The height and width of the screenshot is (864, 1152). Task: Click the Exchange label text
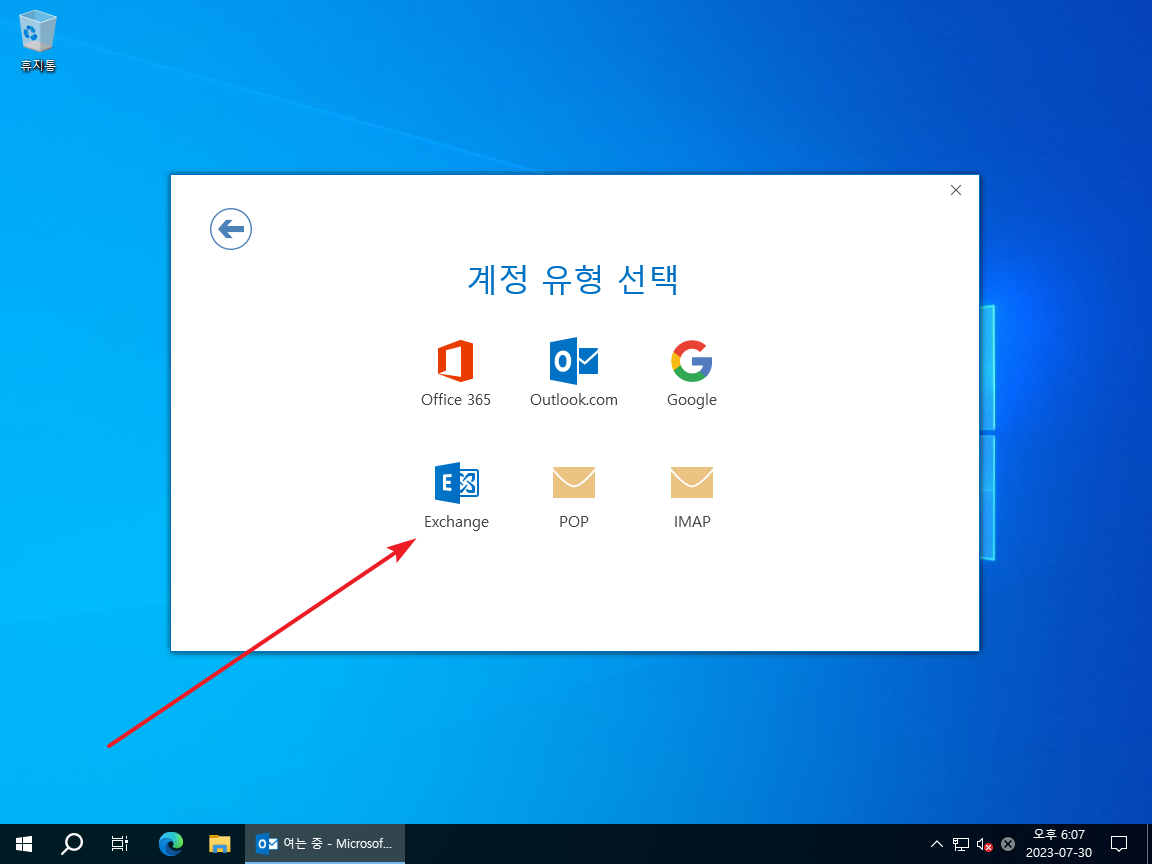point(456,522)
